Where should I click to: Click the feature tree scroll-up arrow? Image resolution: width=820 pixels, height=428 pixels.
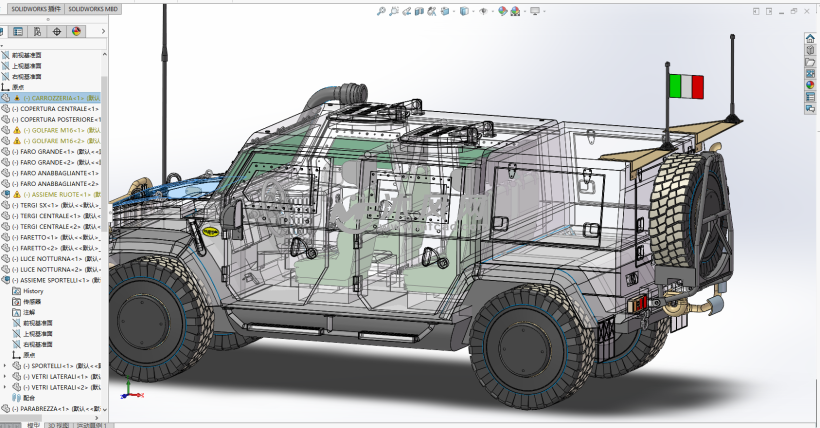(x=104, y=54)
